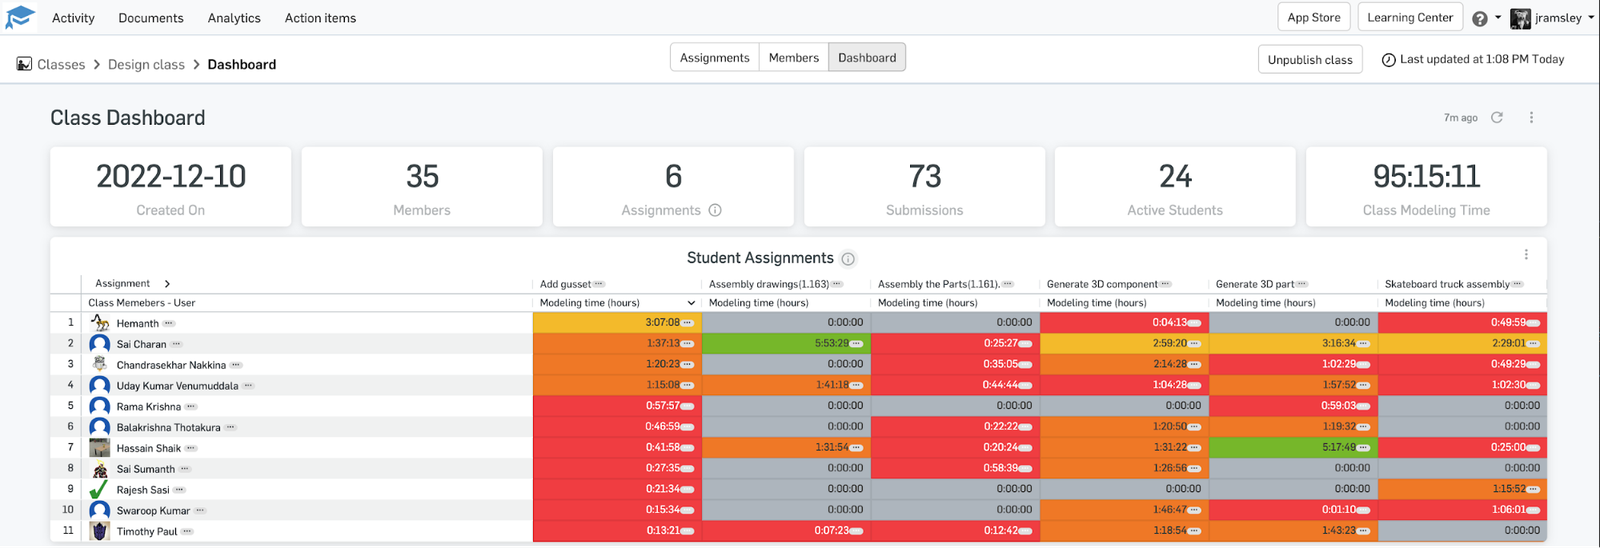Expand the Assignment column chevron
The width and height of the screenshot is (1600, 548).
(x=167, y=284)
